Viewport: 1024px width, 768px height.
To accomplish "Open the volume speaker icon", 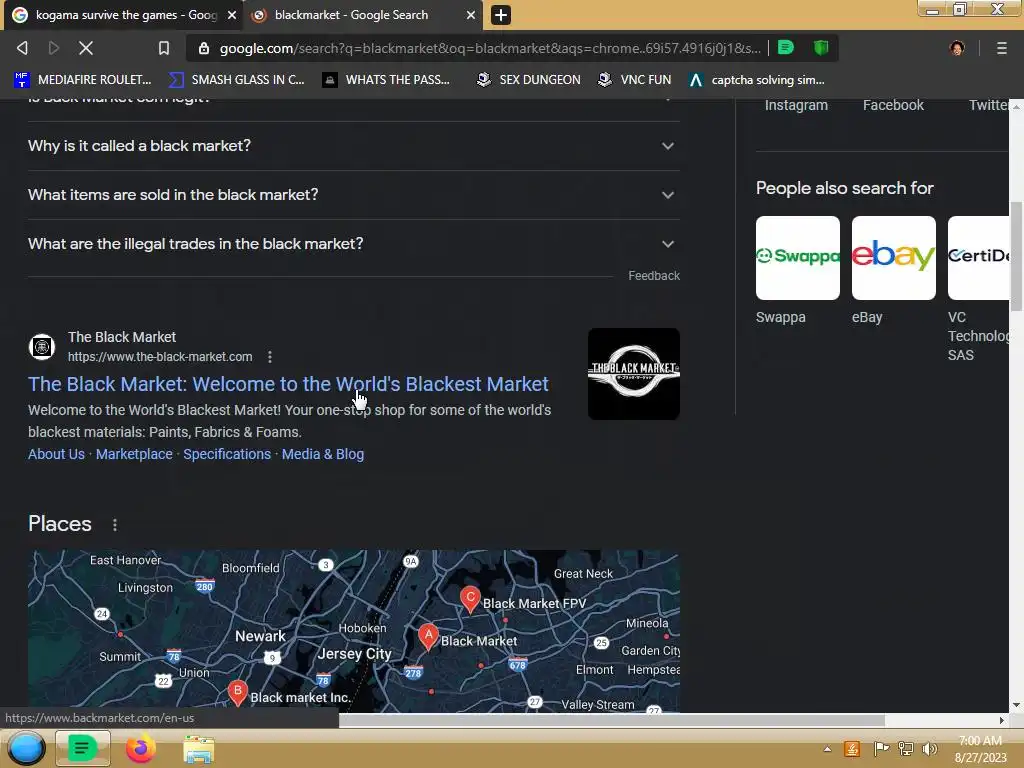I will pyautogui.click(x=929, y=748).
